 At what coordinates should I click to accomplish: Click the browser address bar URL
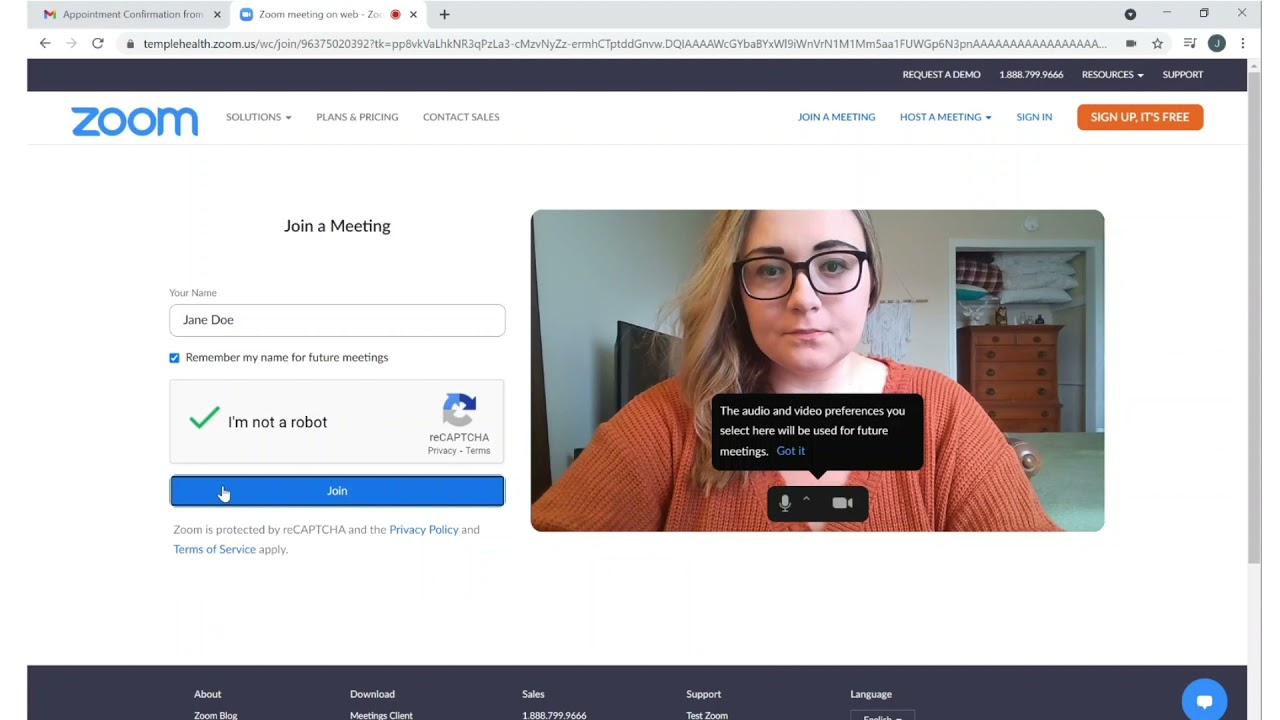click(625, 44)
